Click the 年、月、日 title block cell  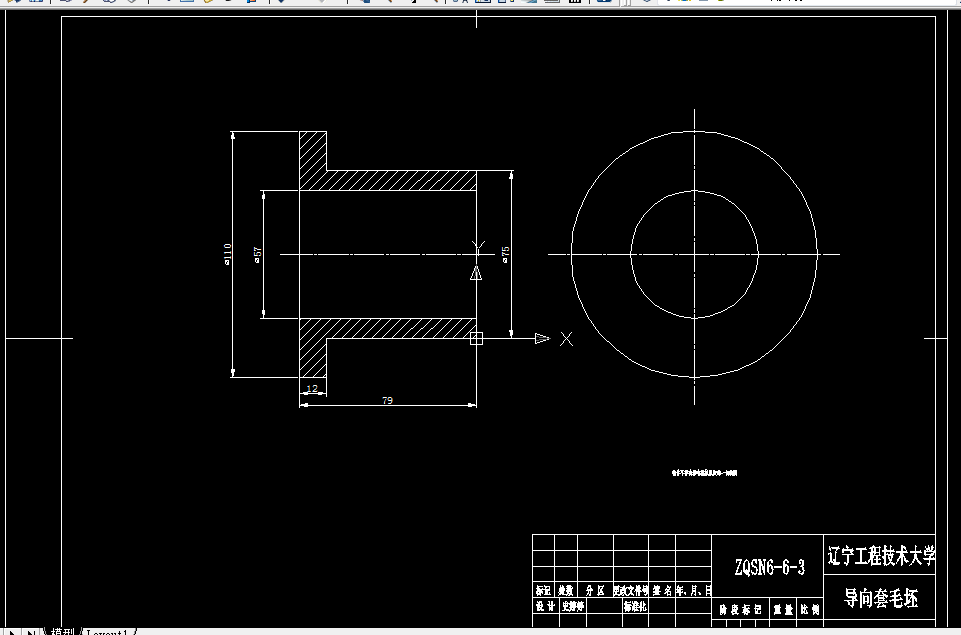coord(694,590)
